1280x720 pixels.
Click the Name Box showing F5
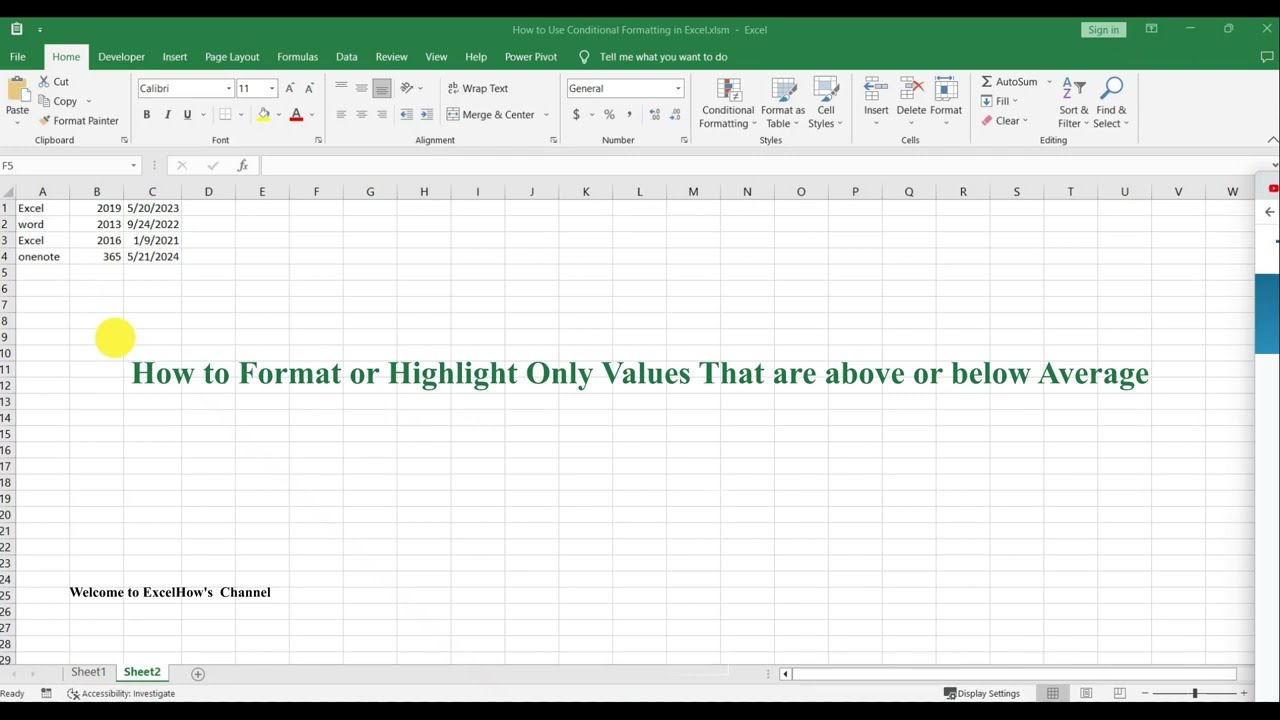coord(69,166)
